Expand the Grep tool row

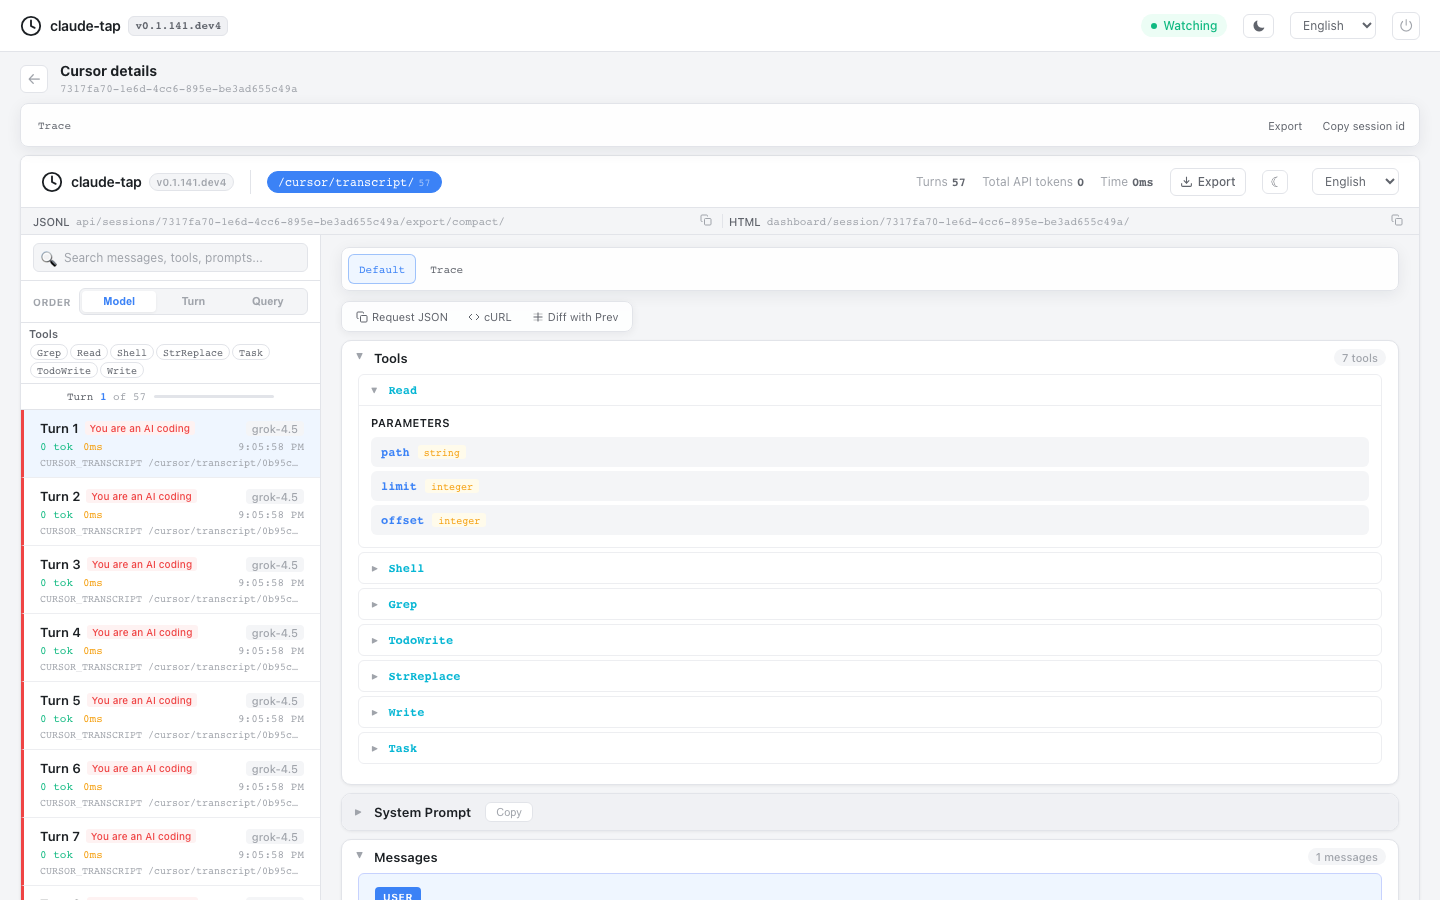click(870, 604)
